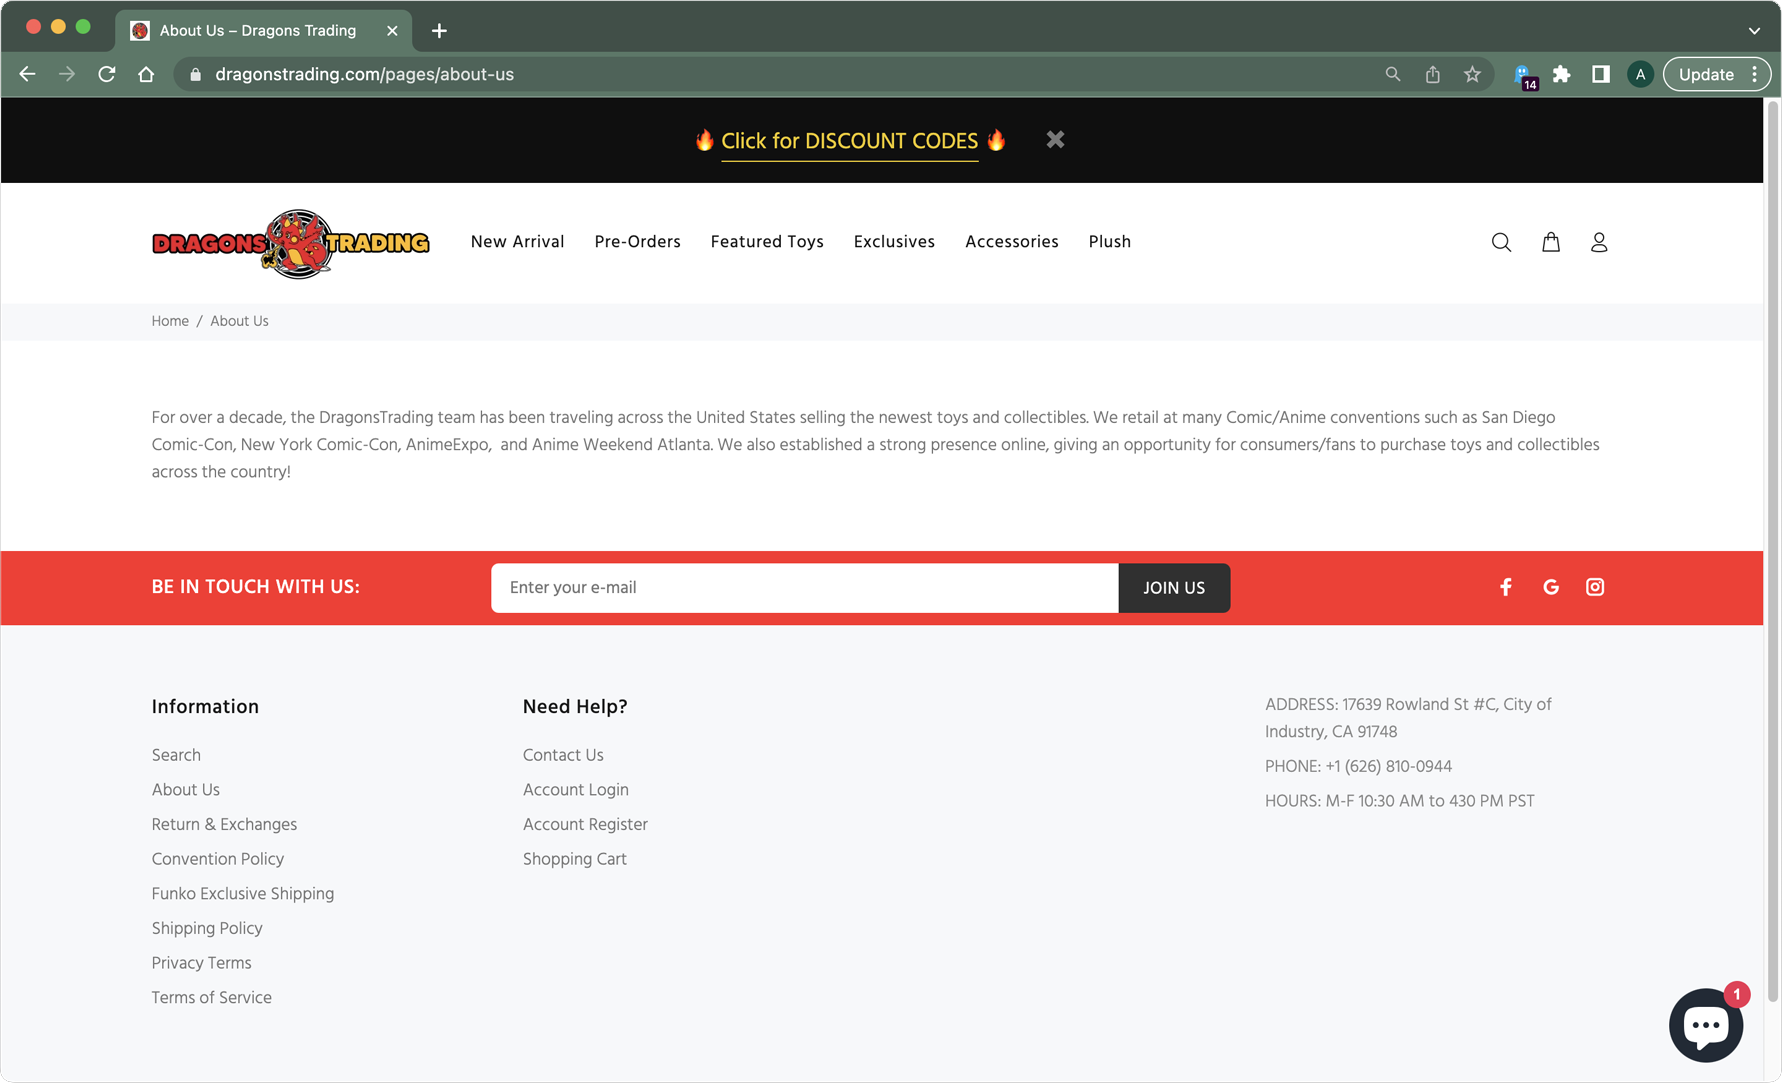Click the HOURS text in footer
The height and width of the screenshot is (1083, 1782).
[1399, 801]
